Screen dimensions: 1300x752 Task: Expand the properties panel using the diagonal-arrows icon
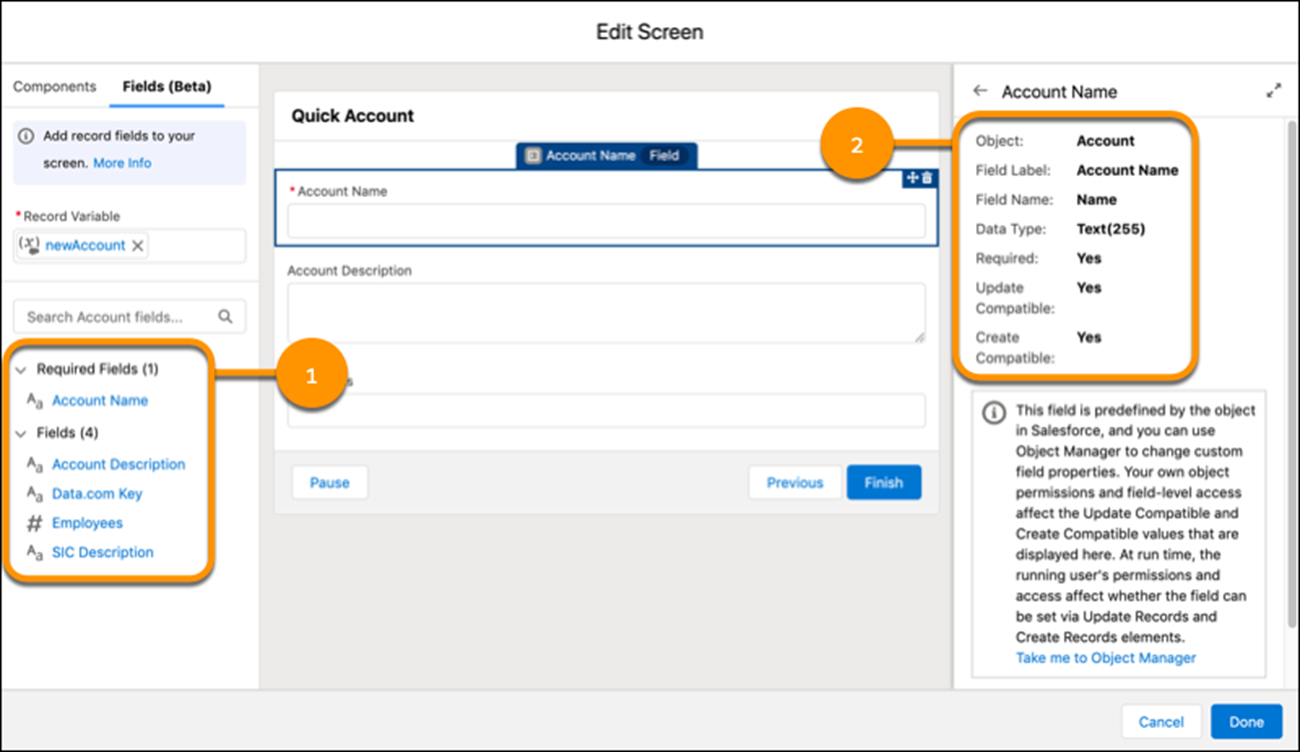(x=1274, y=90)
